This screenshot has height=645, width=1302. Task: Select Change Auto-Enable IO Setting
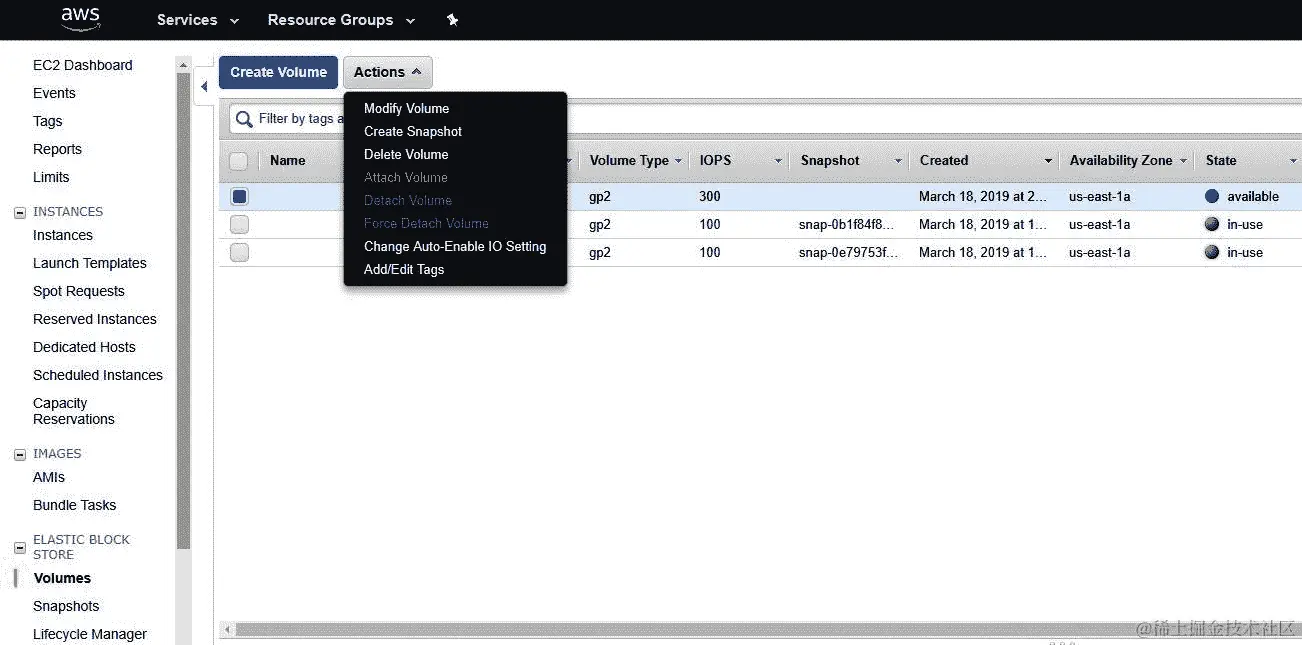pyautogui.click(x=455, y=246)
